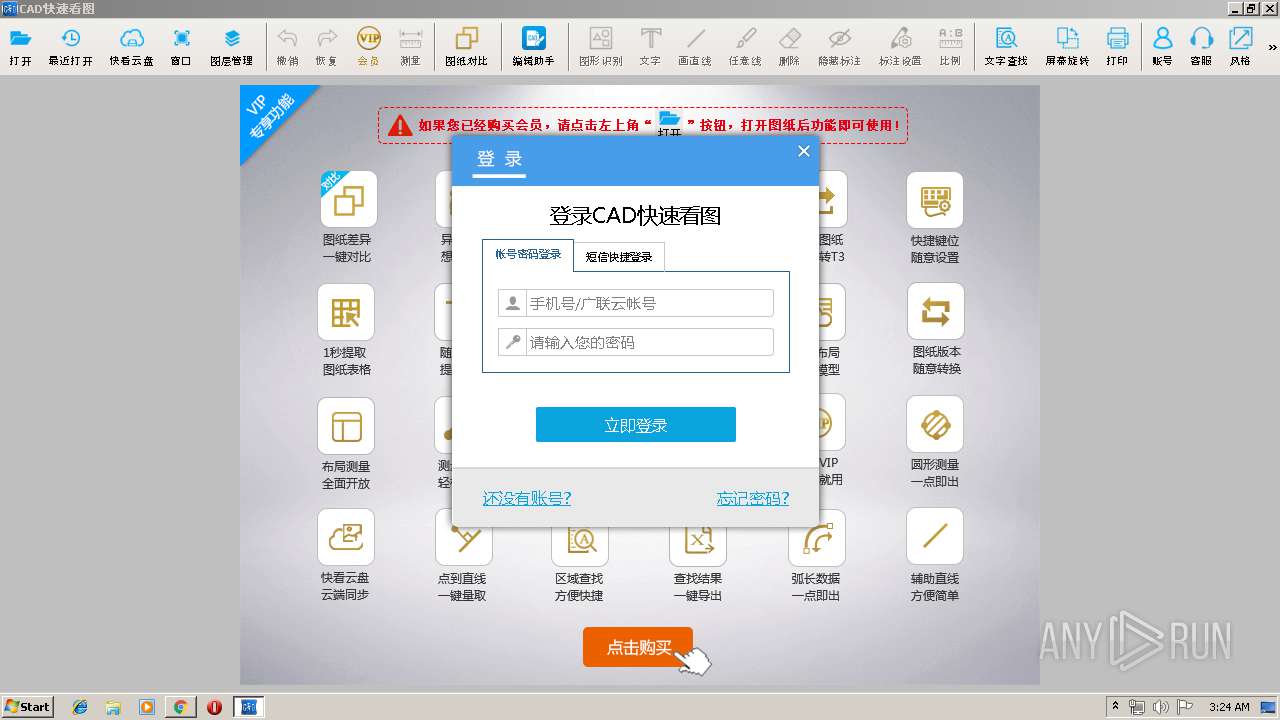Image resolution: width=1280 pixels, height=720 pixels.
Task: Click 弧长数据一点即出 feature icon
Action: (x=817, y=538)
